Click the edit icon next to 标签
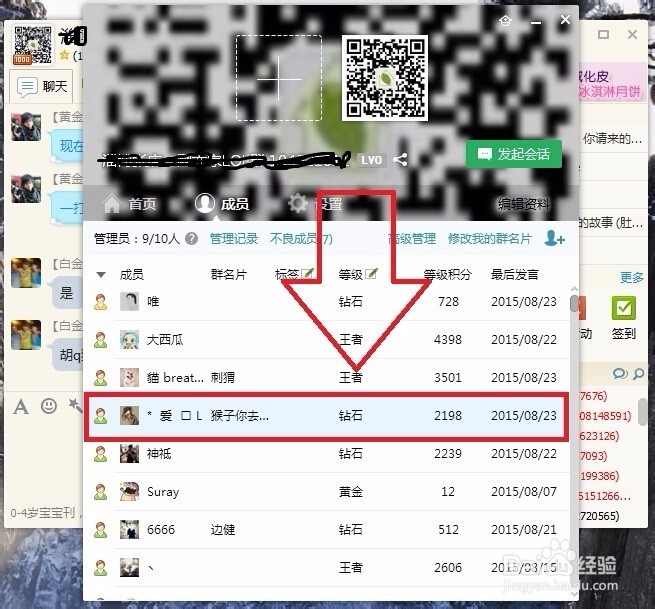 click(307, 274)
